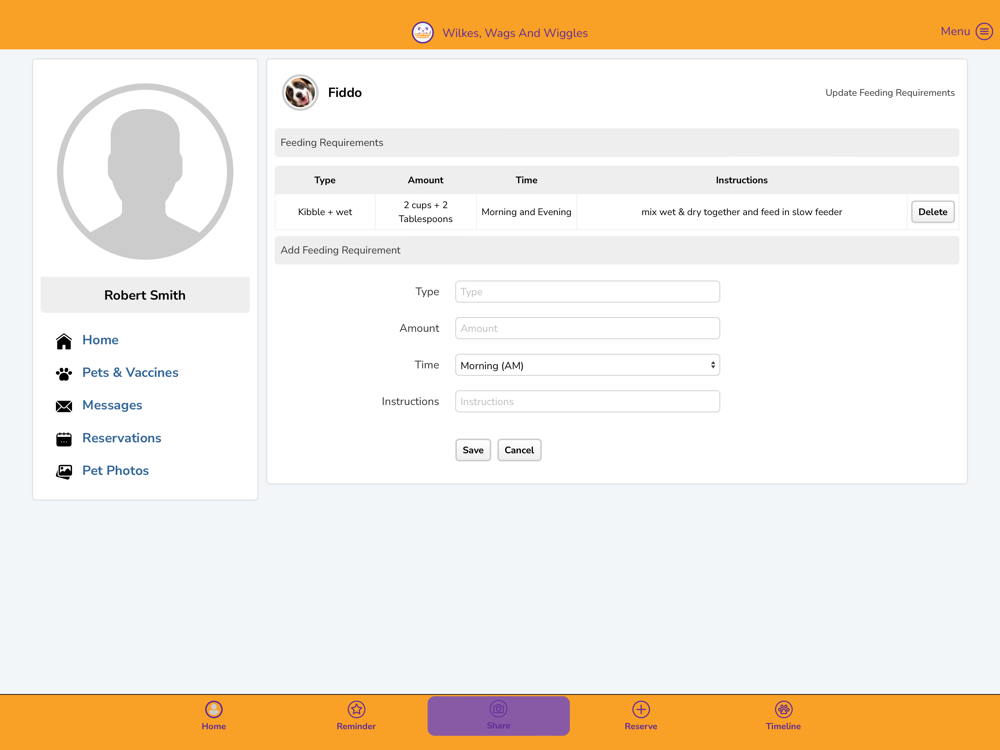Click the Share label in bottom bar

coord(498,726)
